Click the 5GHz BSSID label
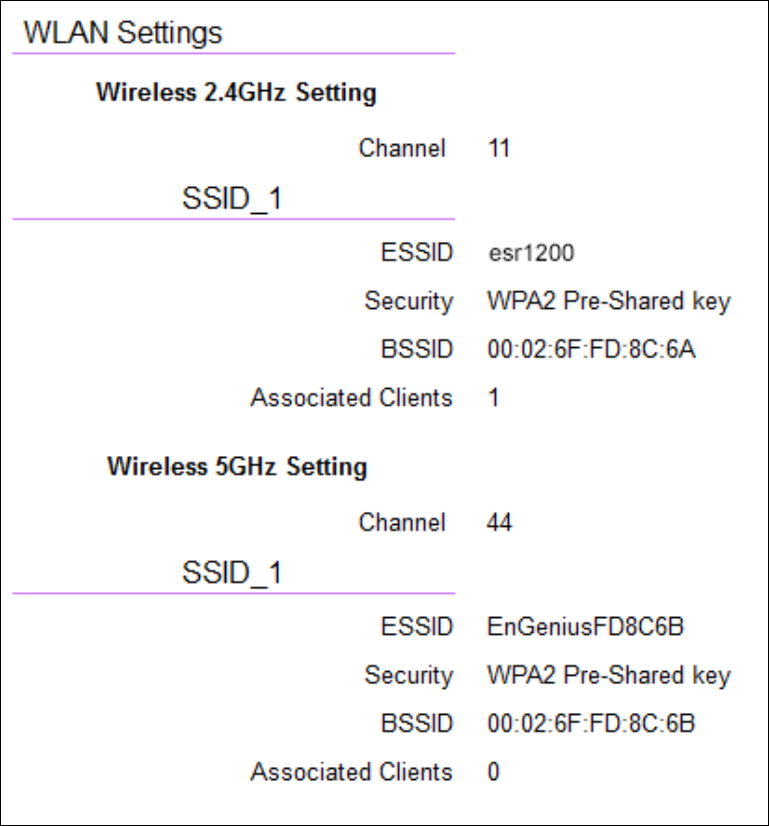Image resolution: width=769 pixels, height=826 pixels. 417,724
